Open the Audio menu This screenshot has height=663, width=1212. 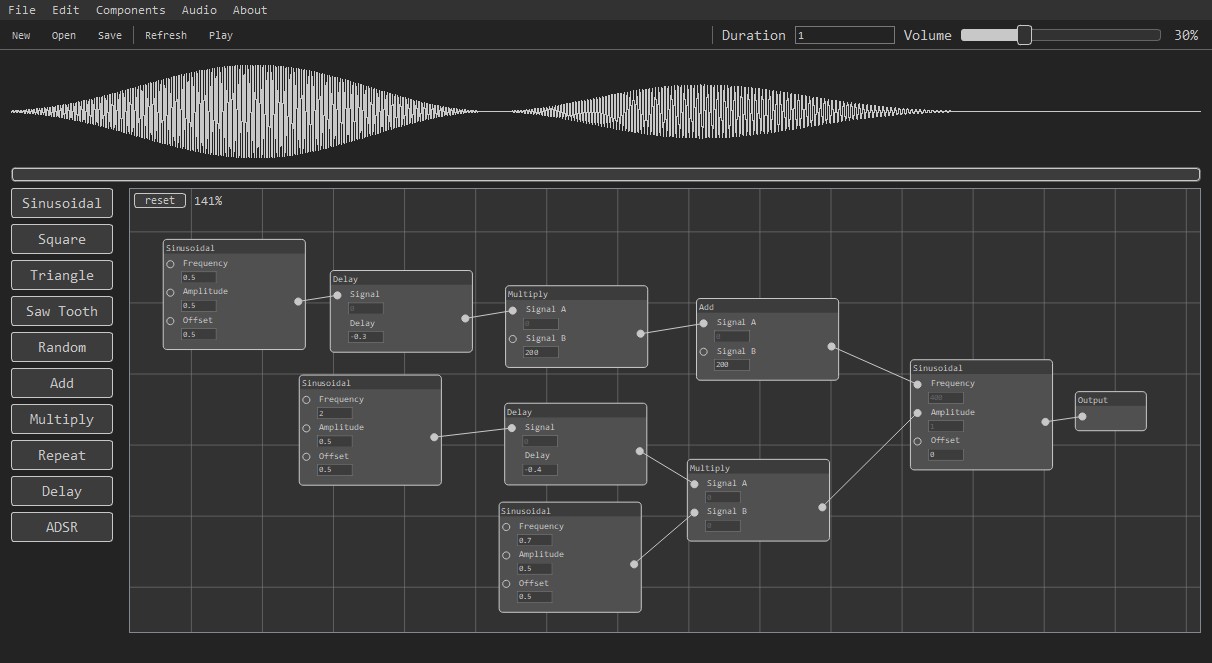(199, 10)
